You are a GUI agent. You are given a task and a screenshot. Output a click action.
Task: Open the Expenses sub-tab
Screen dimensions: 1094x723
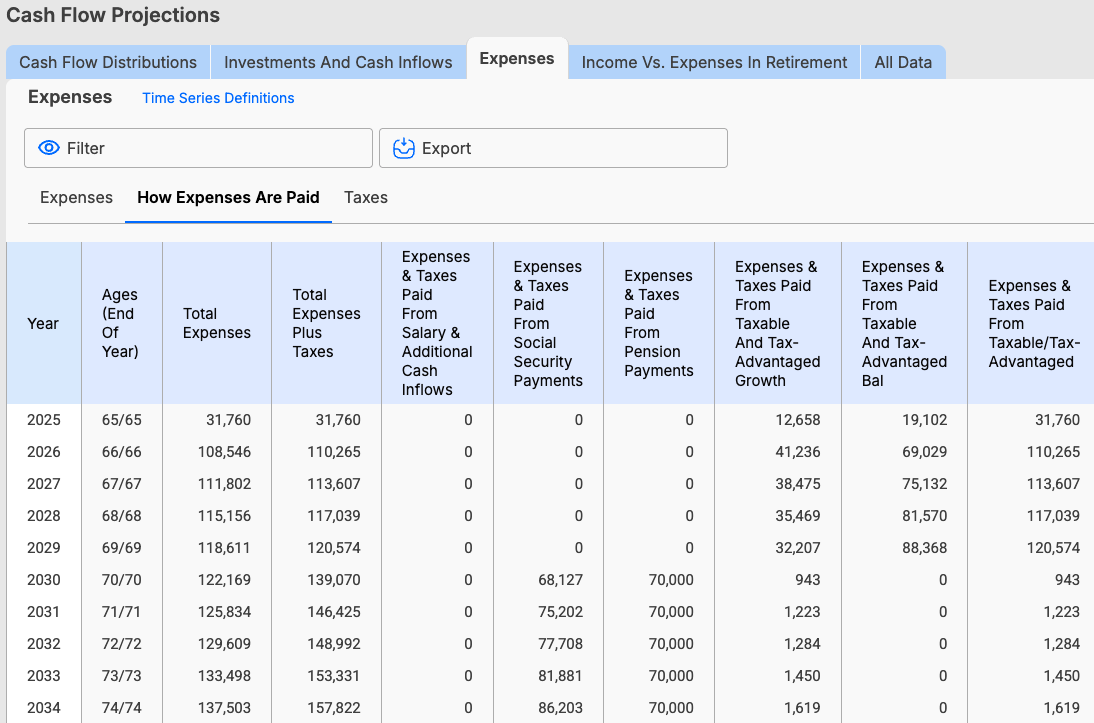[x=76, y=197]
